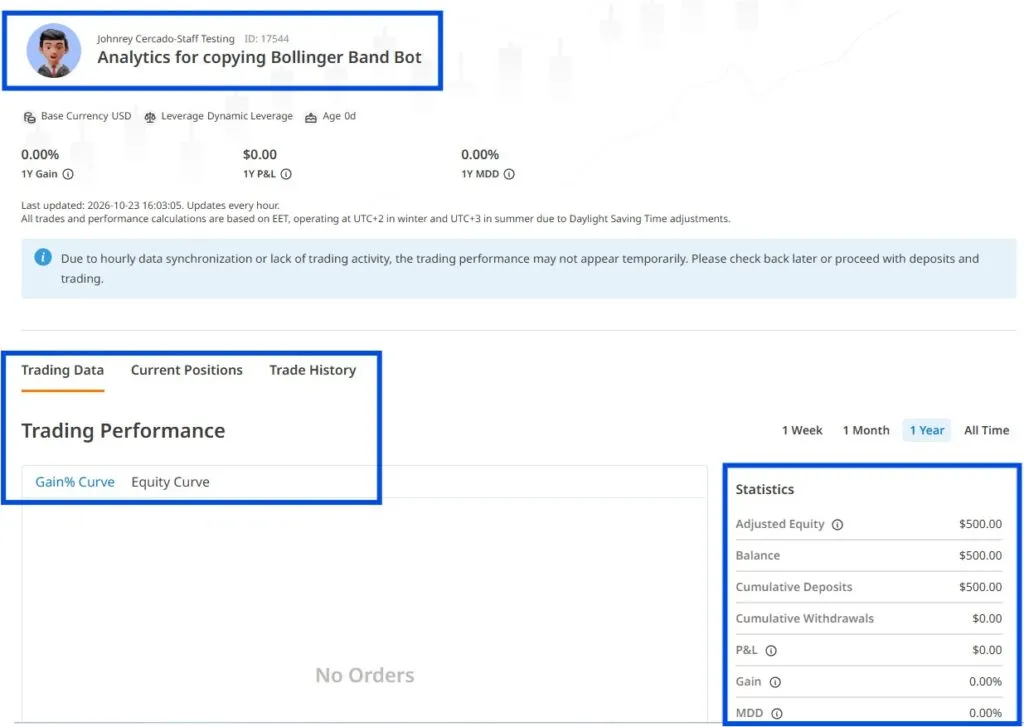Click the Age cake icon

[311, 117]
